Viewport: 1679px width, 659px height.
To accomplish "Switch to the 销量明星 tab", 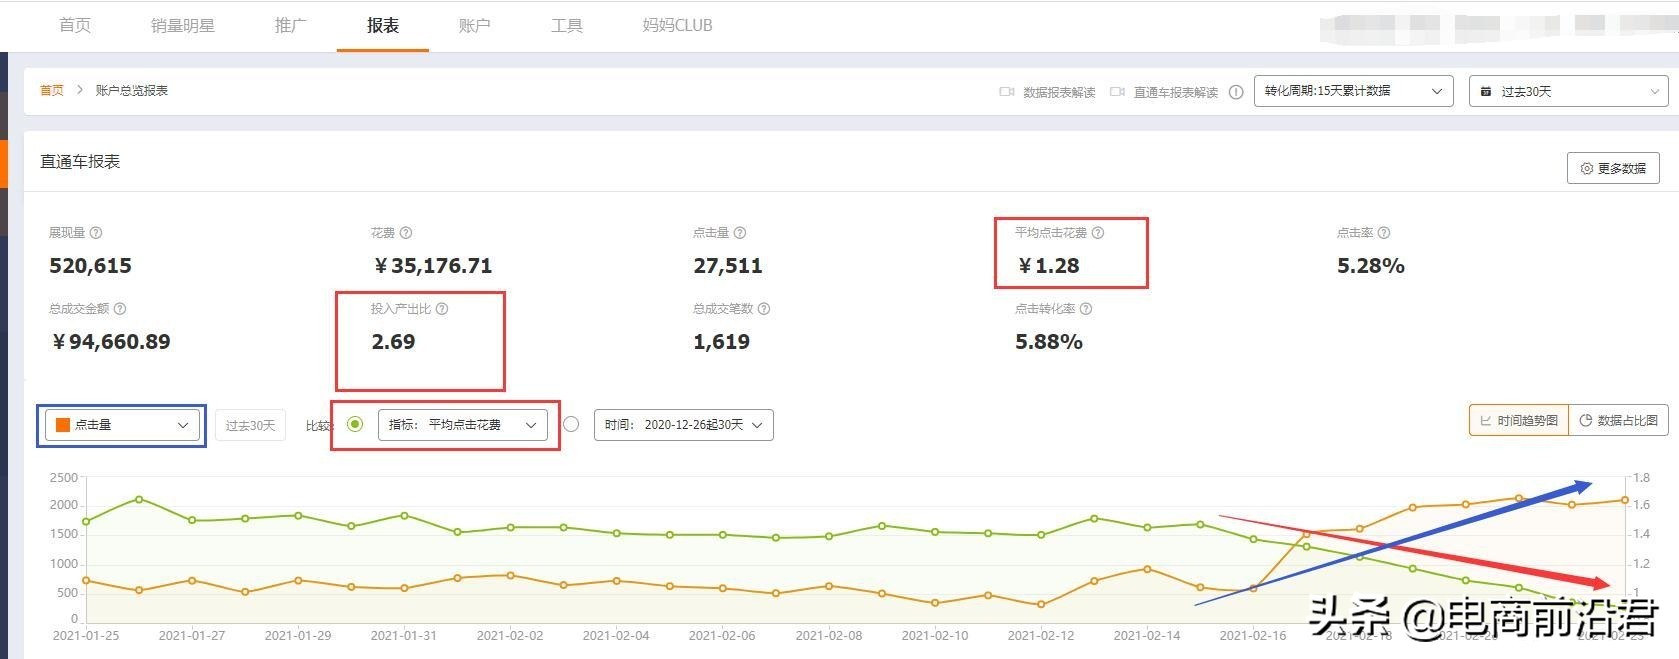I will coord(182,25).
